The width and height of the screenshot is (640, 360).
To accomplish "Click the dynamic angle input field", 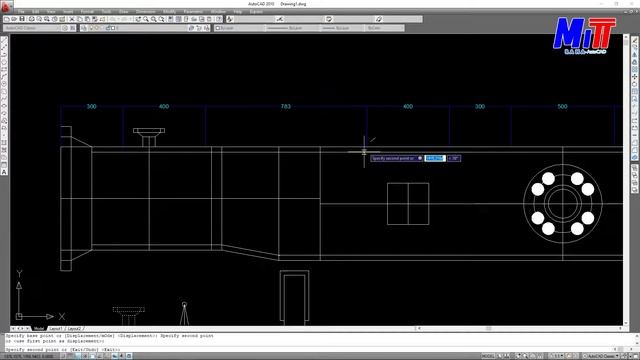I will click(x=454, y=158).
